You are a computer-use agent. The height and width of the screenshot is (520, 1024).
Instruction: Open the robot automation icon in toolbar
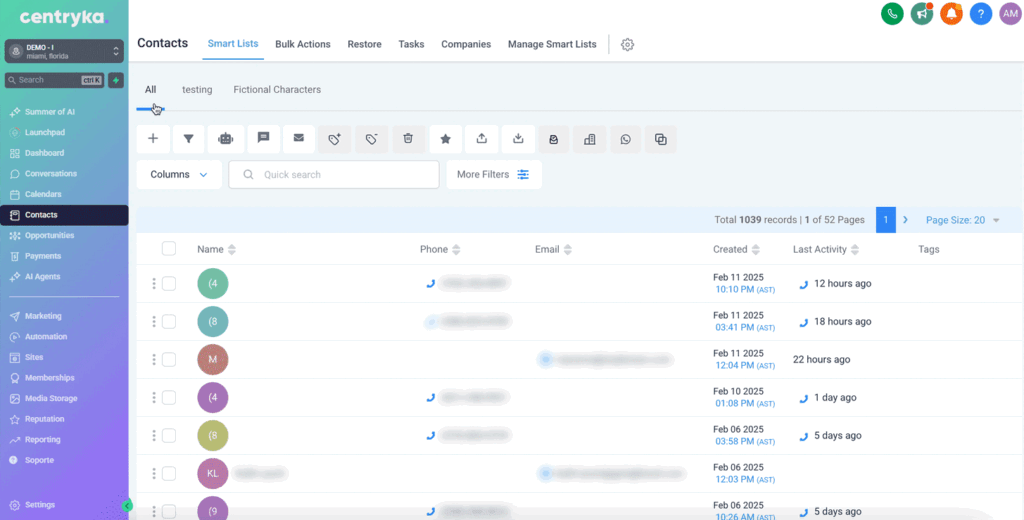pos(226,139)
